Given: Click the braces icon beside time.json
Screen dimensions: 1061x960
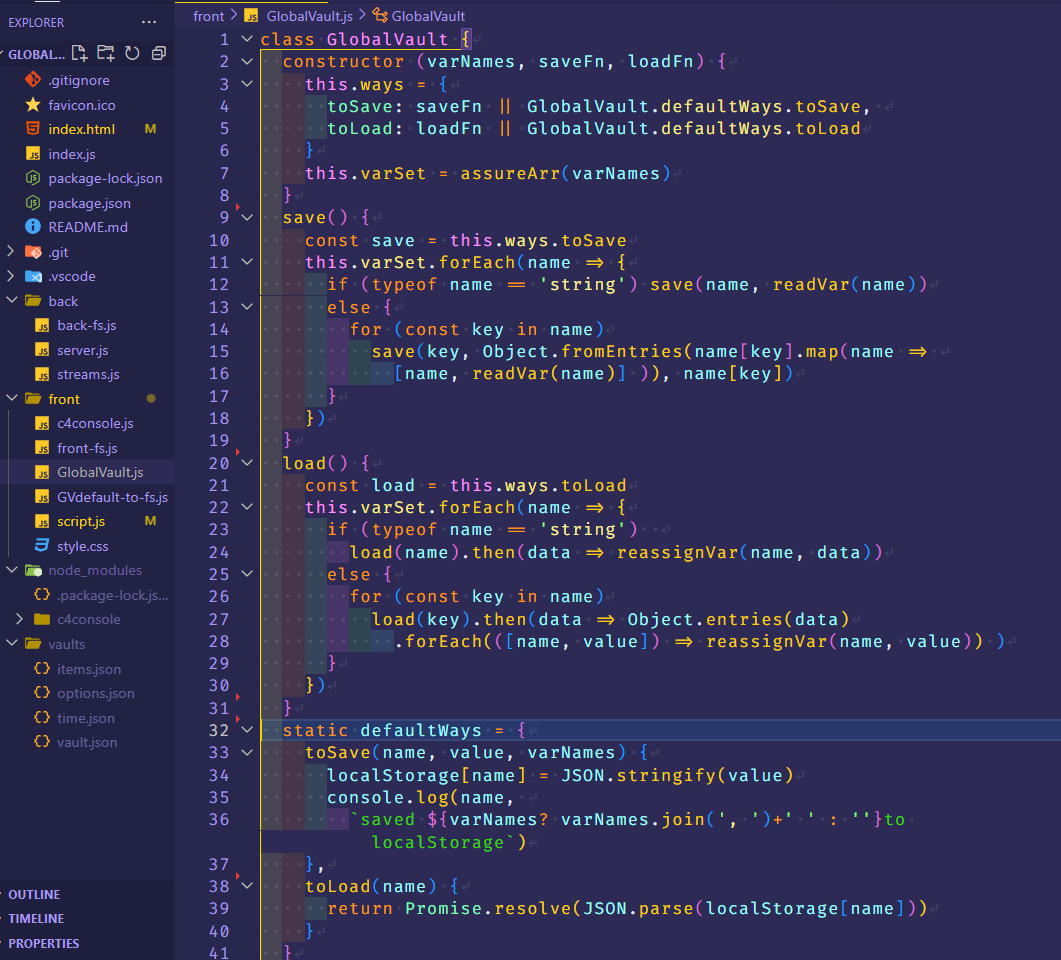Looking at the screenshot, I should click(42, 717).
